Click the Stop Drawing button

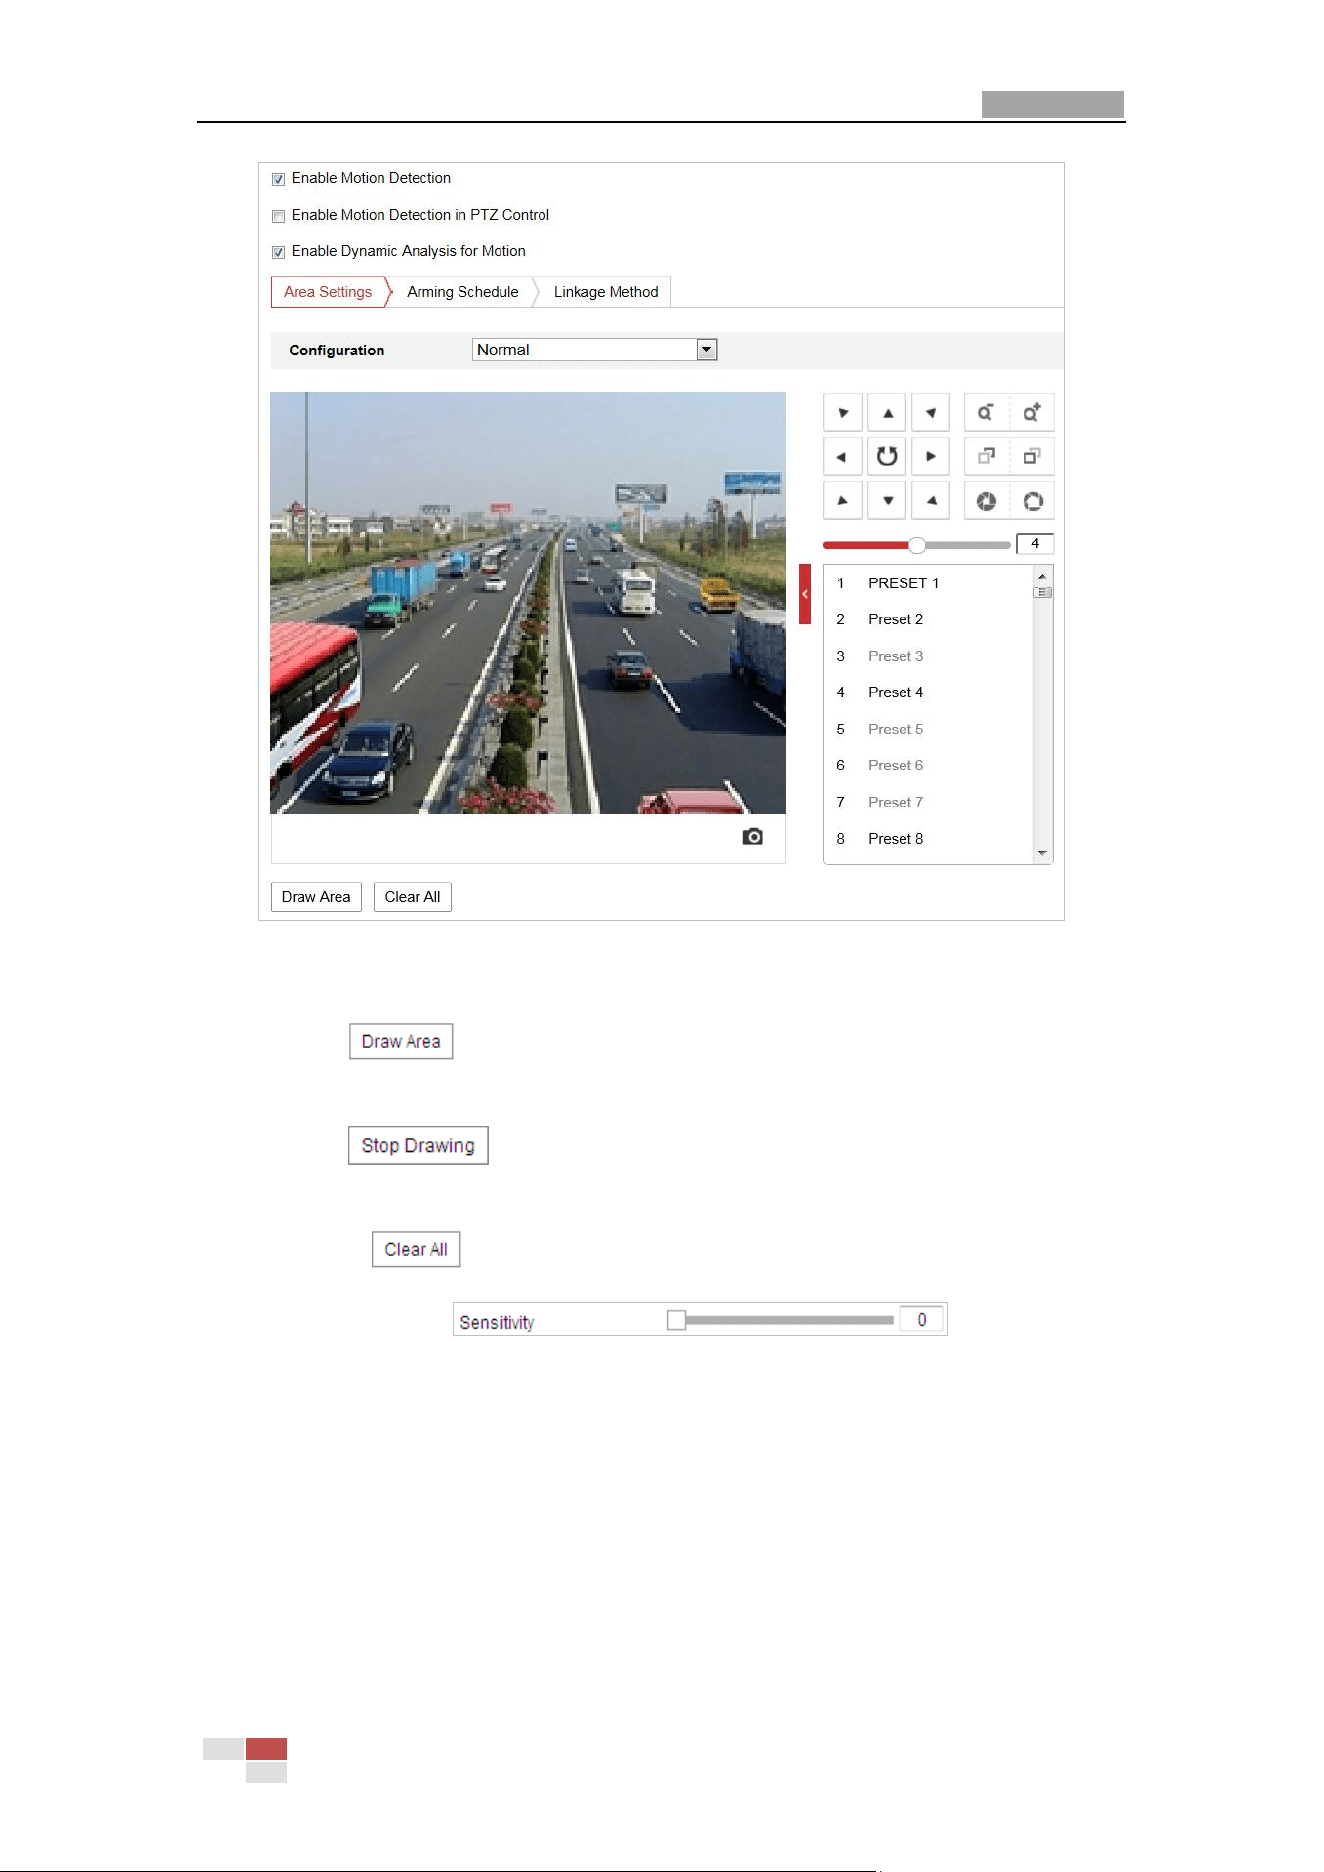point(418,1146)
